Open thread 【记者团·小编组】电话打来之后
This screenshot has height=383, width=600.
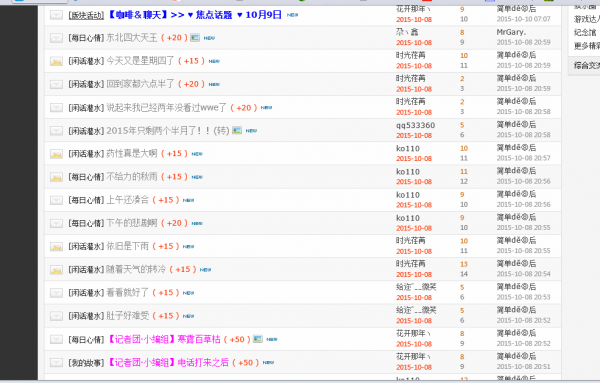click(168, 362)
